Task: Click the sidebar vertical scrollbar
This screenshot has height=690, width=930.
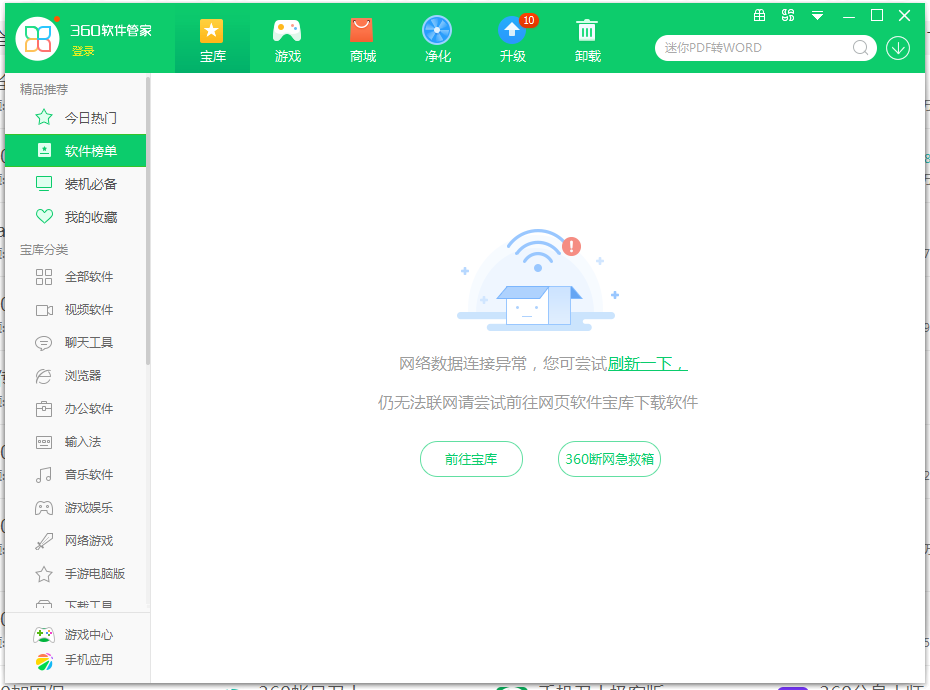Action: pyautogui.click(x=148, y=221)
